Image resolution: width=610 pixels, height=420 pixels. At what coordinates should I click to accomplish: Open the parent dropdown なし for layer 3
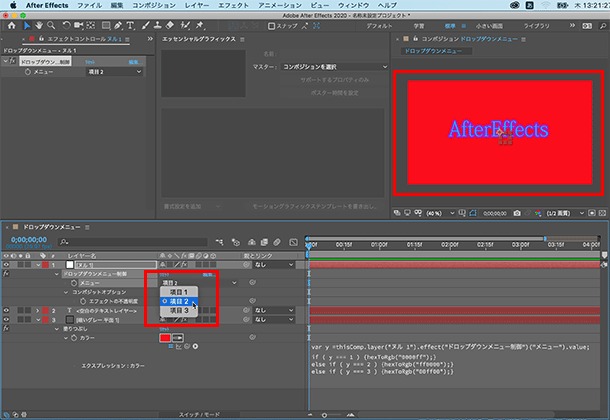(x=274, y=320)
